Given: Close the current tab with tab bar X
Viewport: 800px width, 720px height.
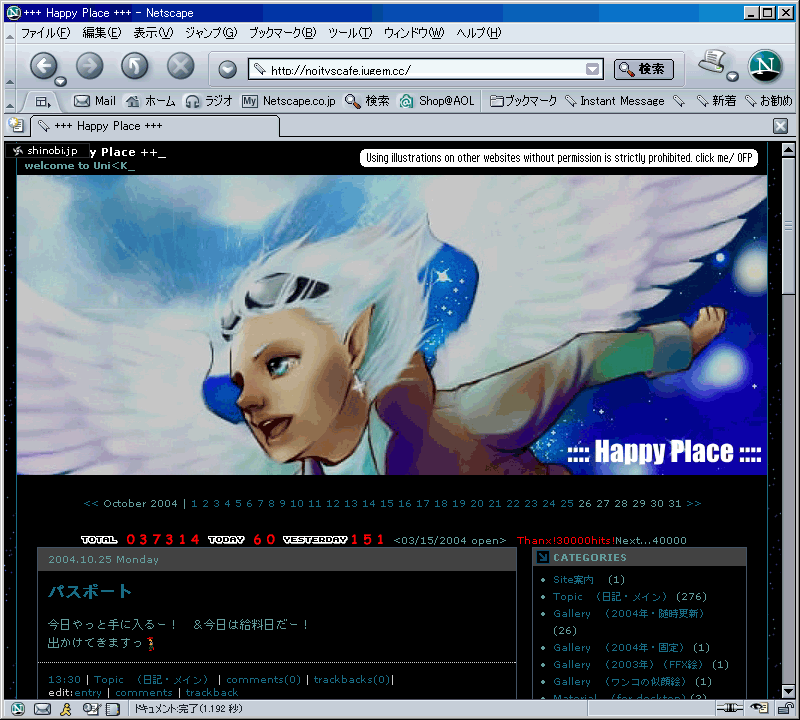Looking at the screenshot, I should tap(780, 126).
